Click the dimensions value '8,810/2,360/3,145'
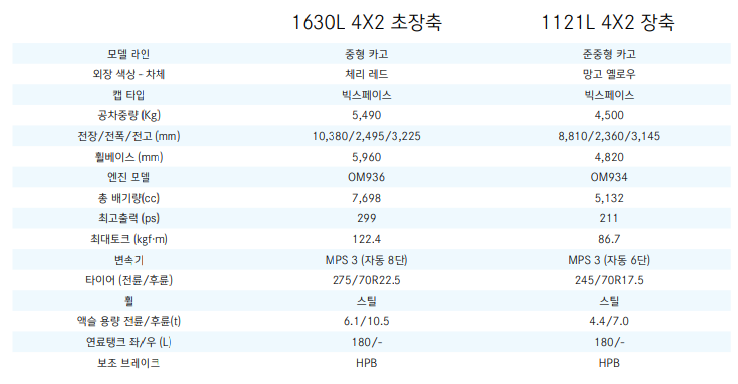 point(609,136)
